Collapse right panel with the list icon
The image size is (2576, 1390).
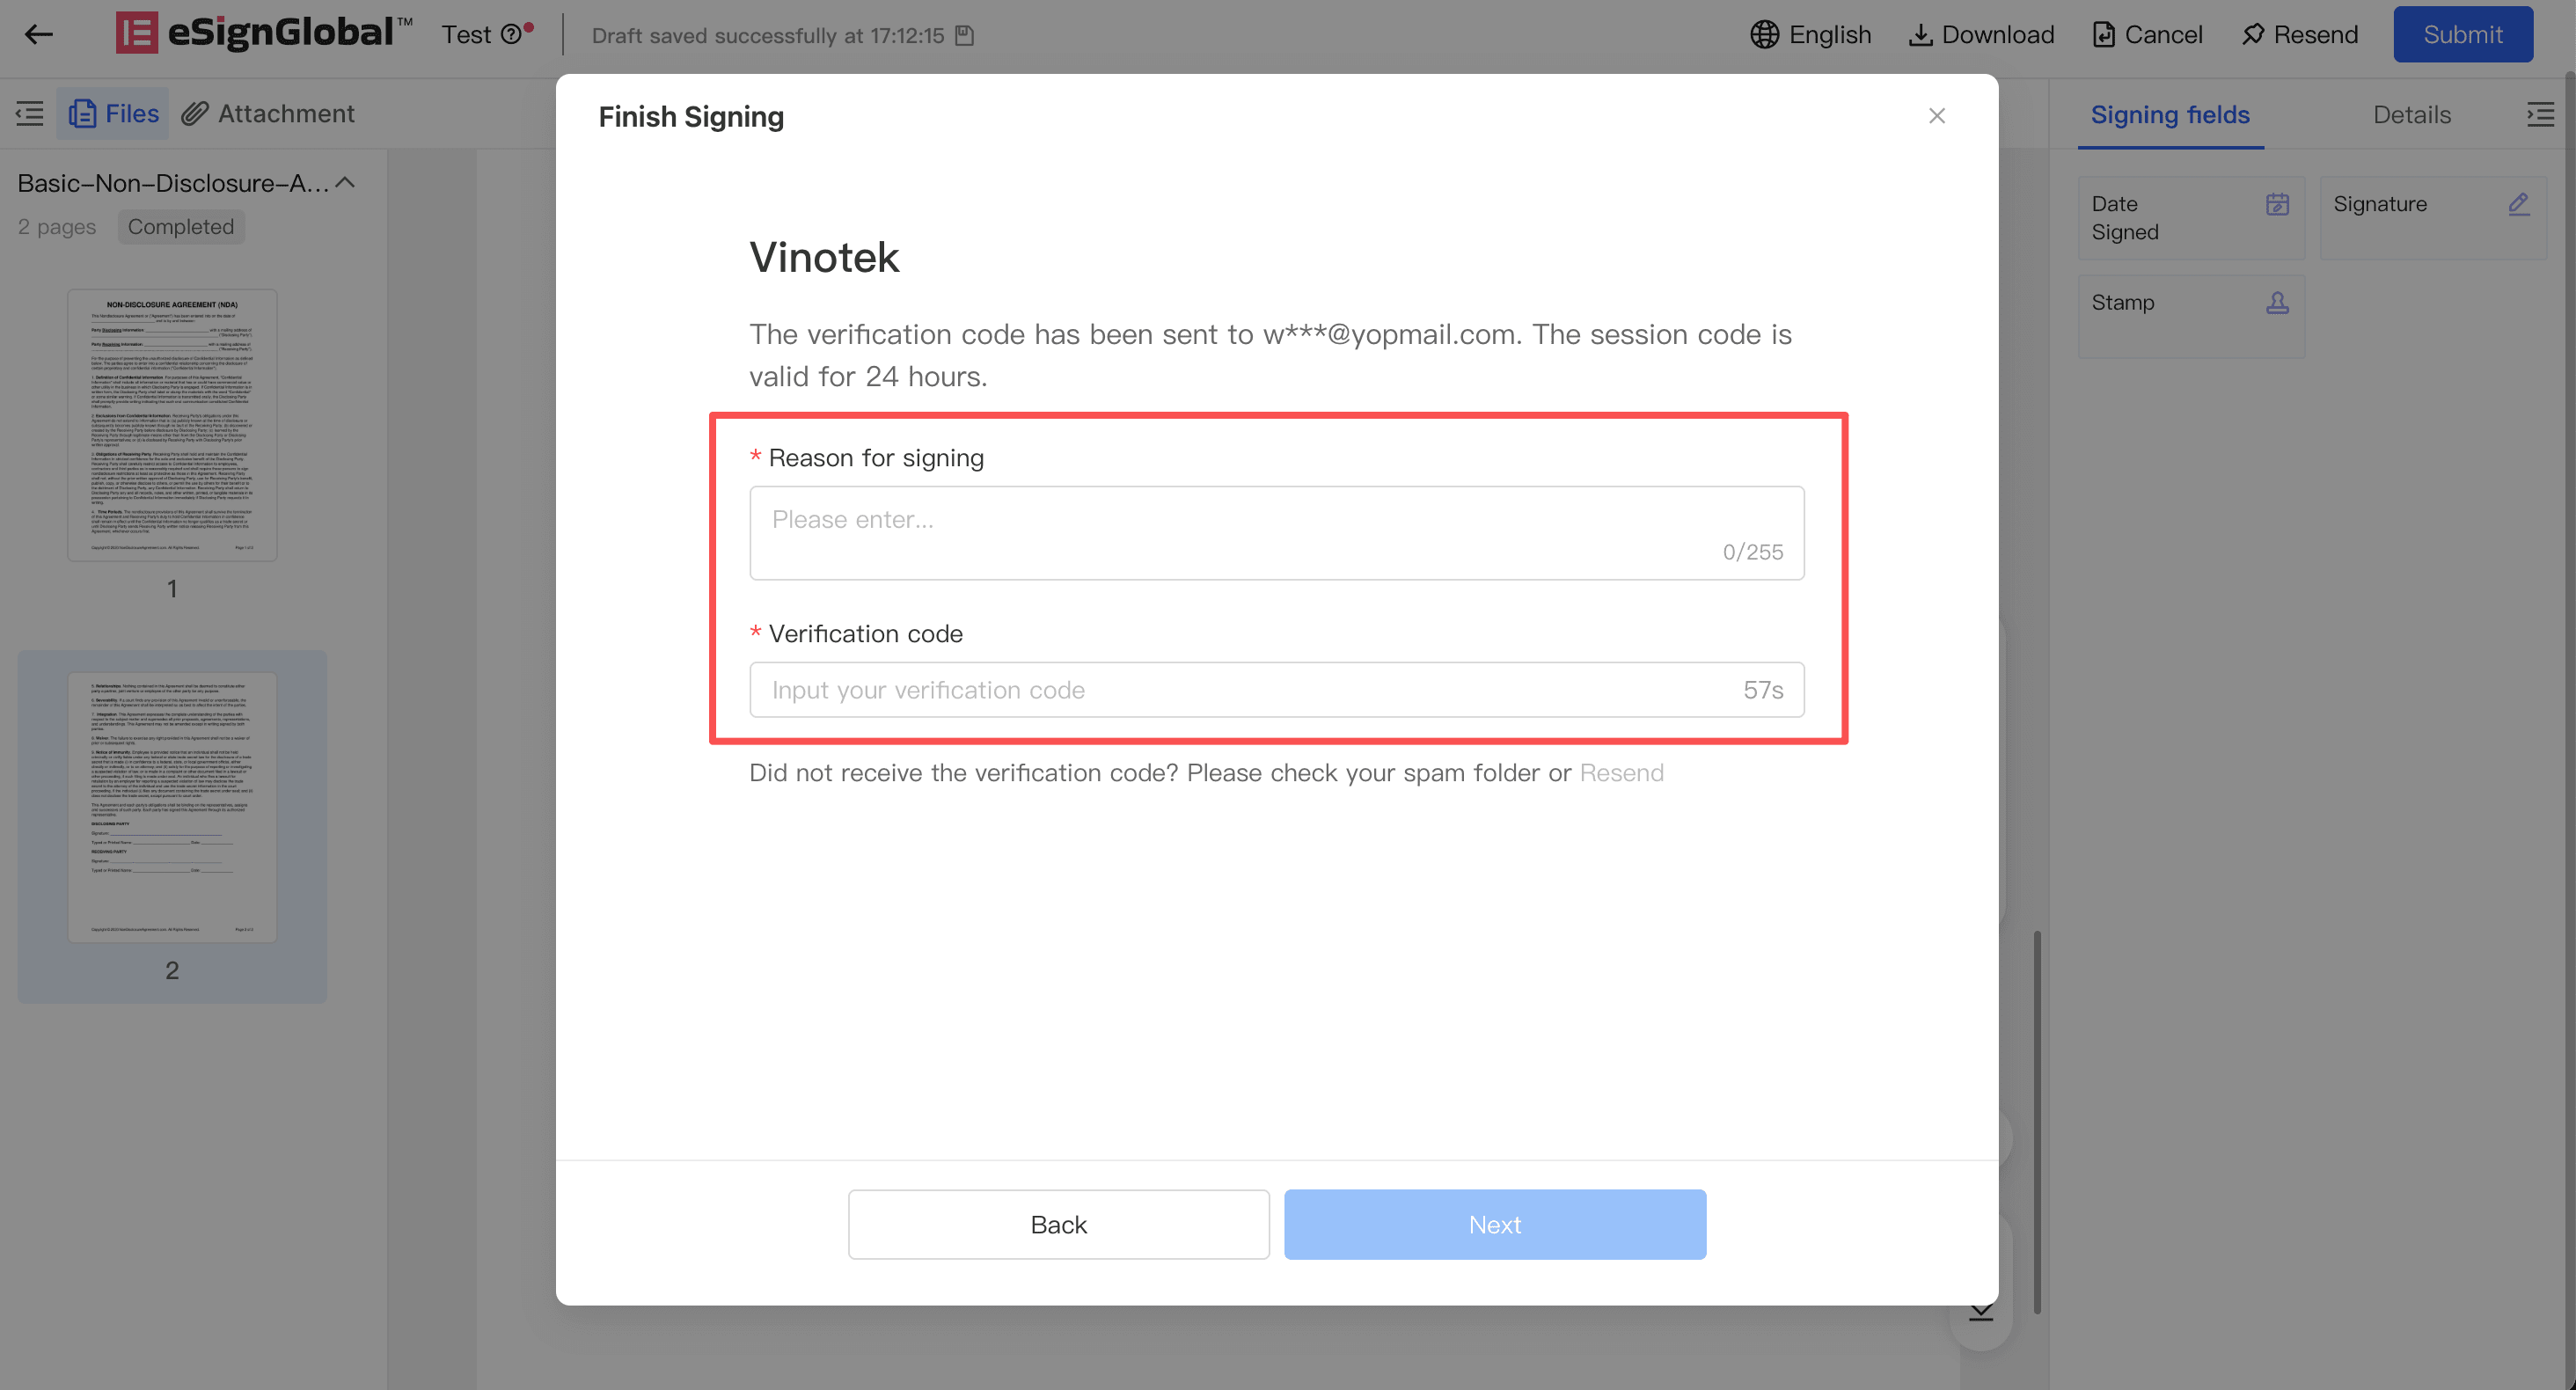pos(2540,114)
